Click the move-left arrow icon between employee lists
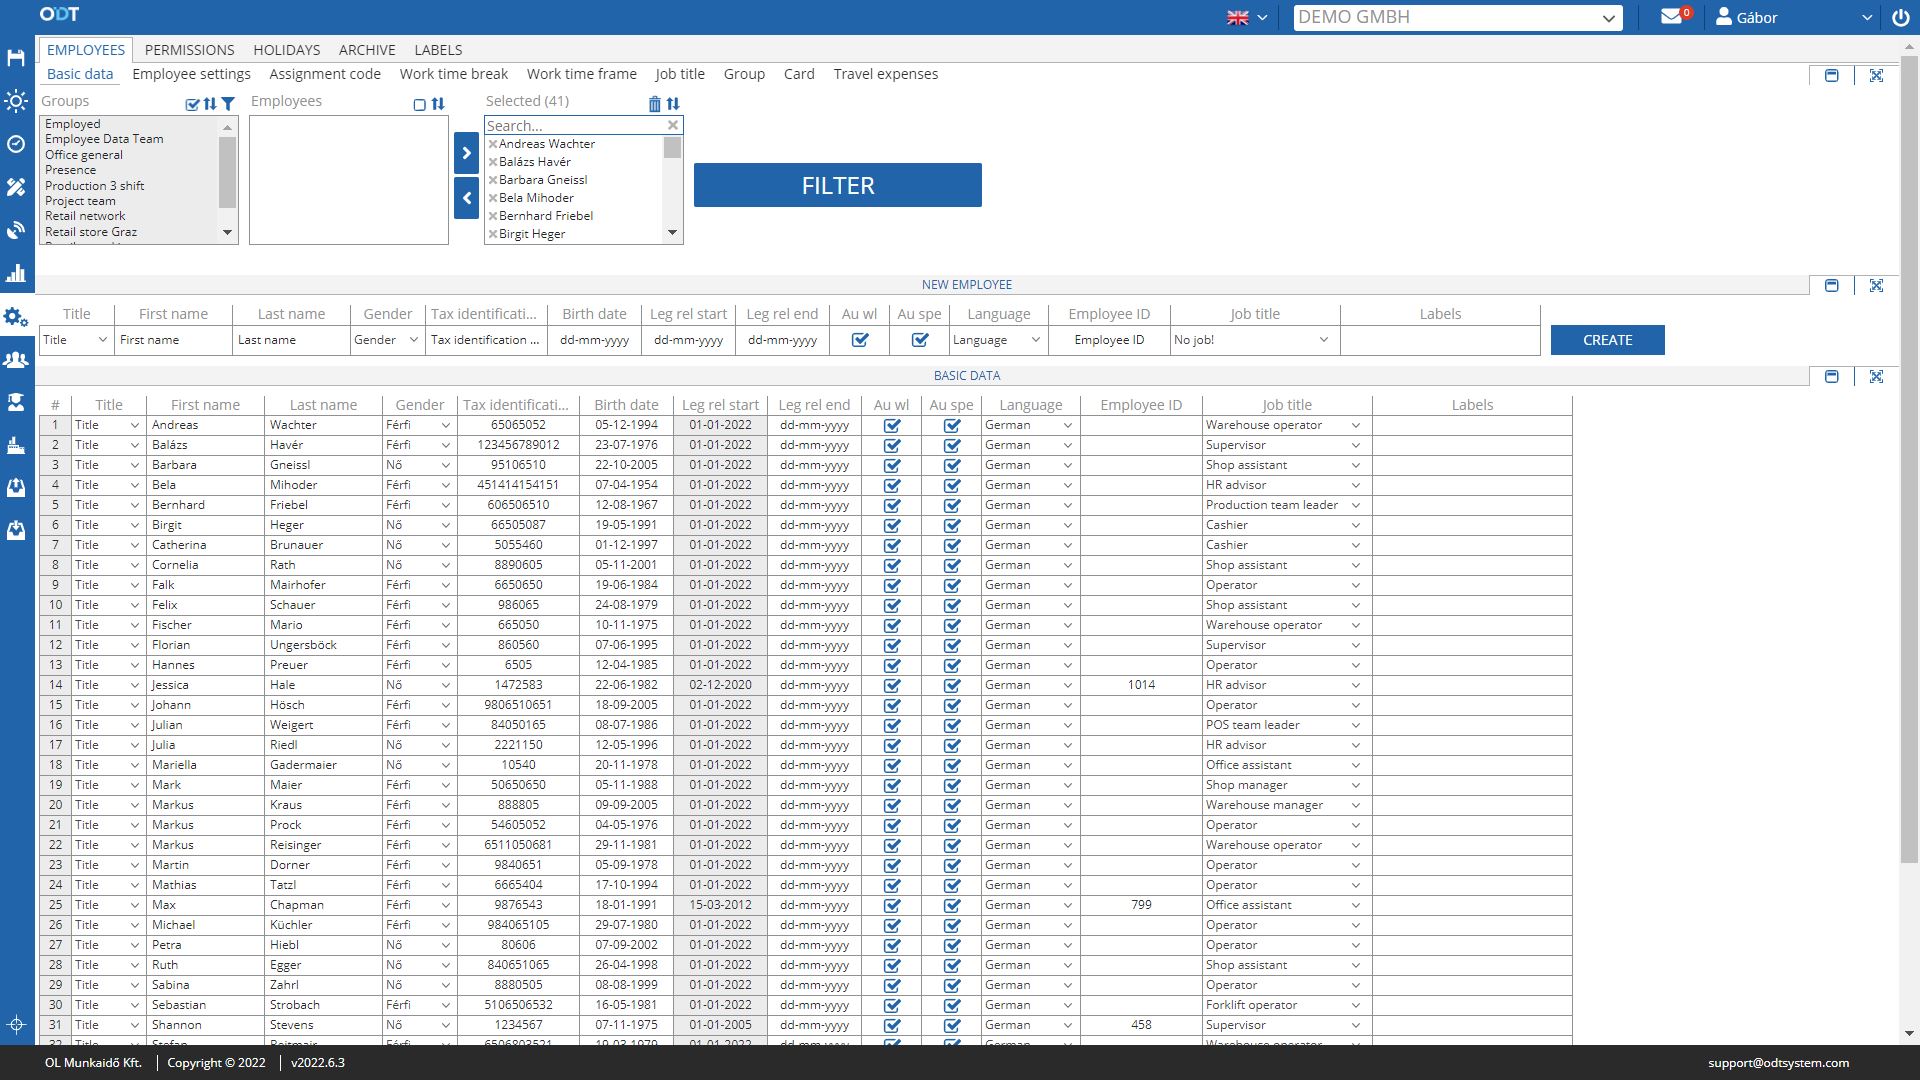1920x1080 pixels. point(467,199)
